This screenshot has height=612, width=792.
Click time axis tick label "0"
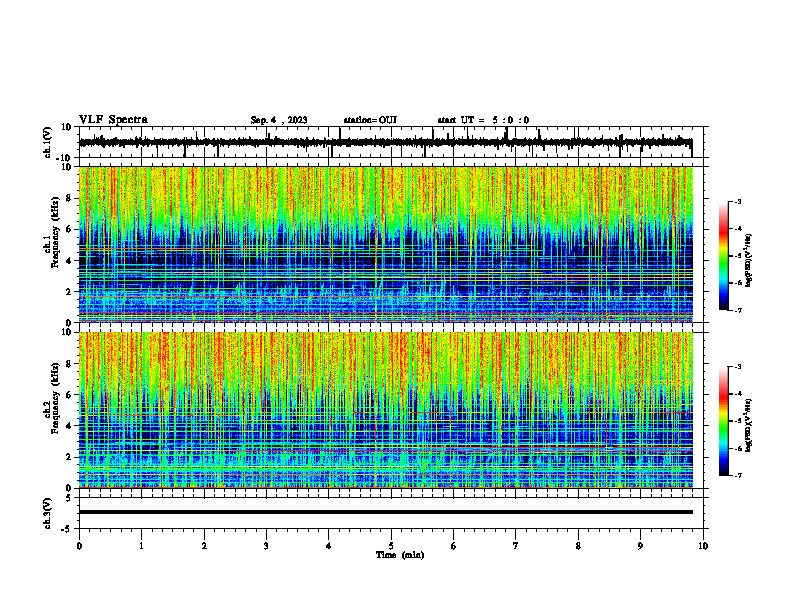coord(79,546)
